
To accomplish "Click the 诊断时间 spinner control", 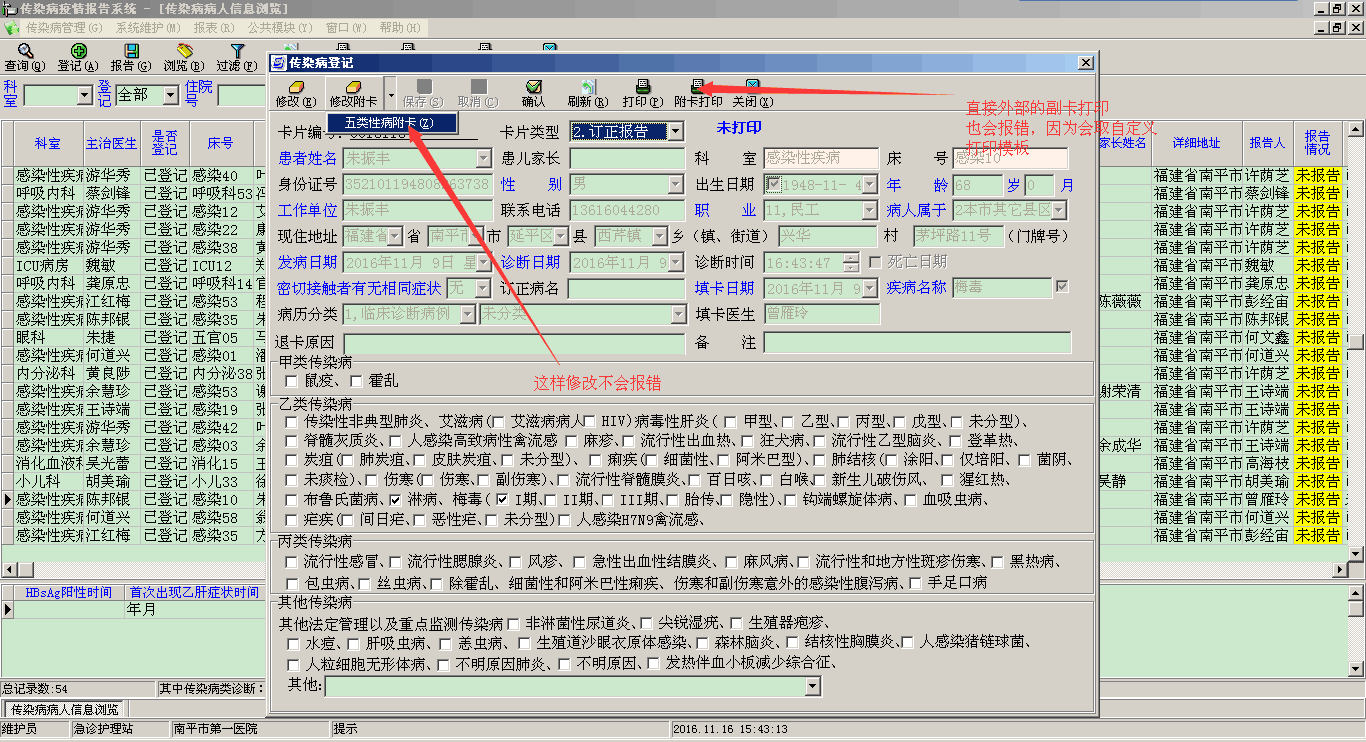I will pyautogui.click(x=851, y=262).
